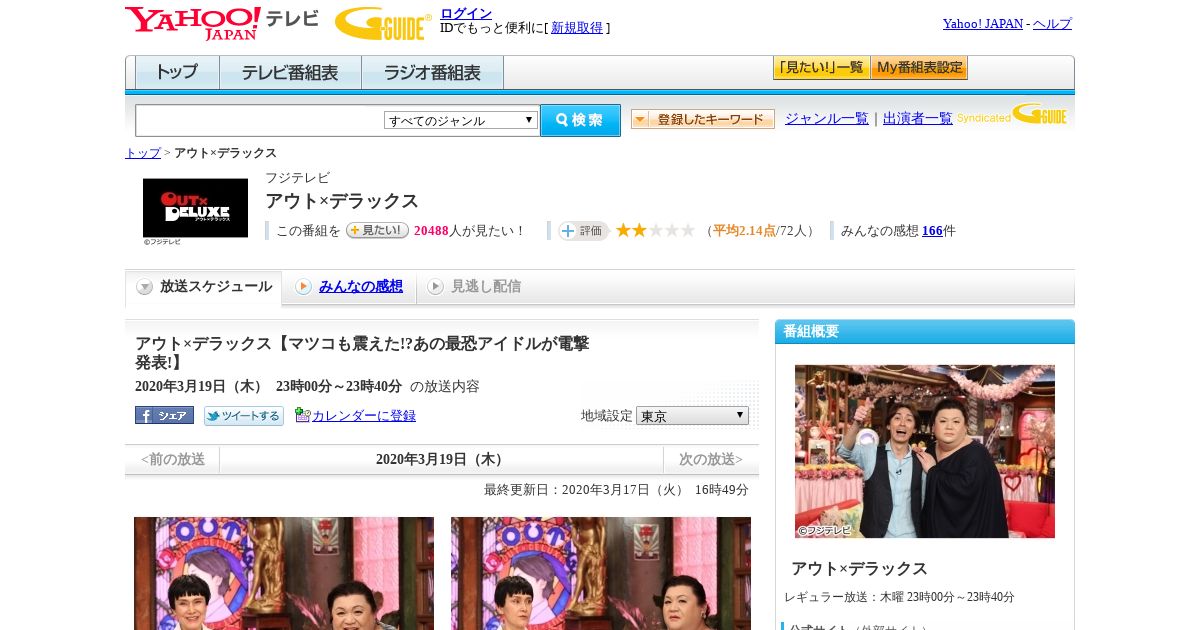Screen dimensions: 1200x630
Task: Click the blue 検索 button
Action: (580, 120)
